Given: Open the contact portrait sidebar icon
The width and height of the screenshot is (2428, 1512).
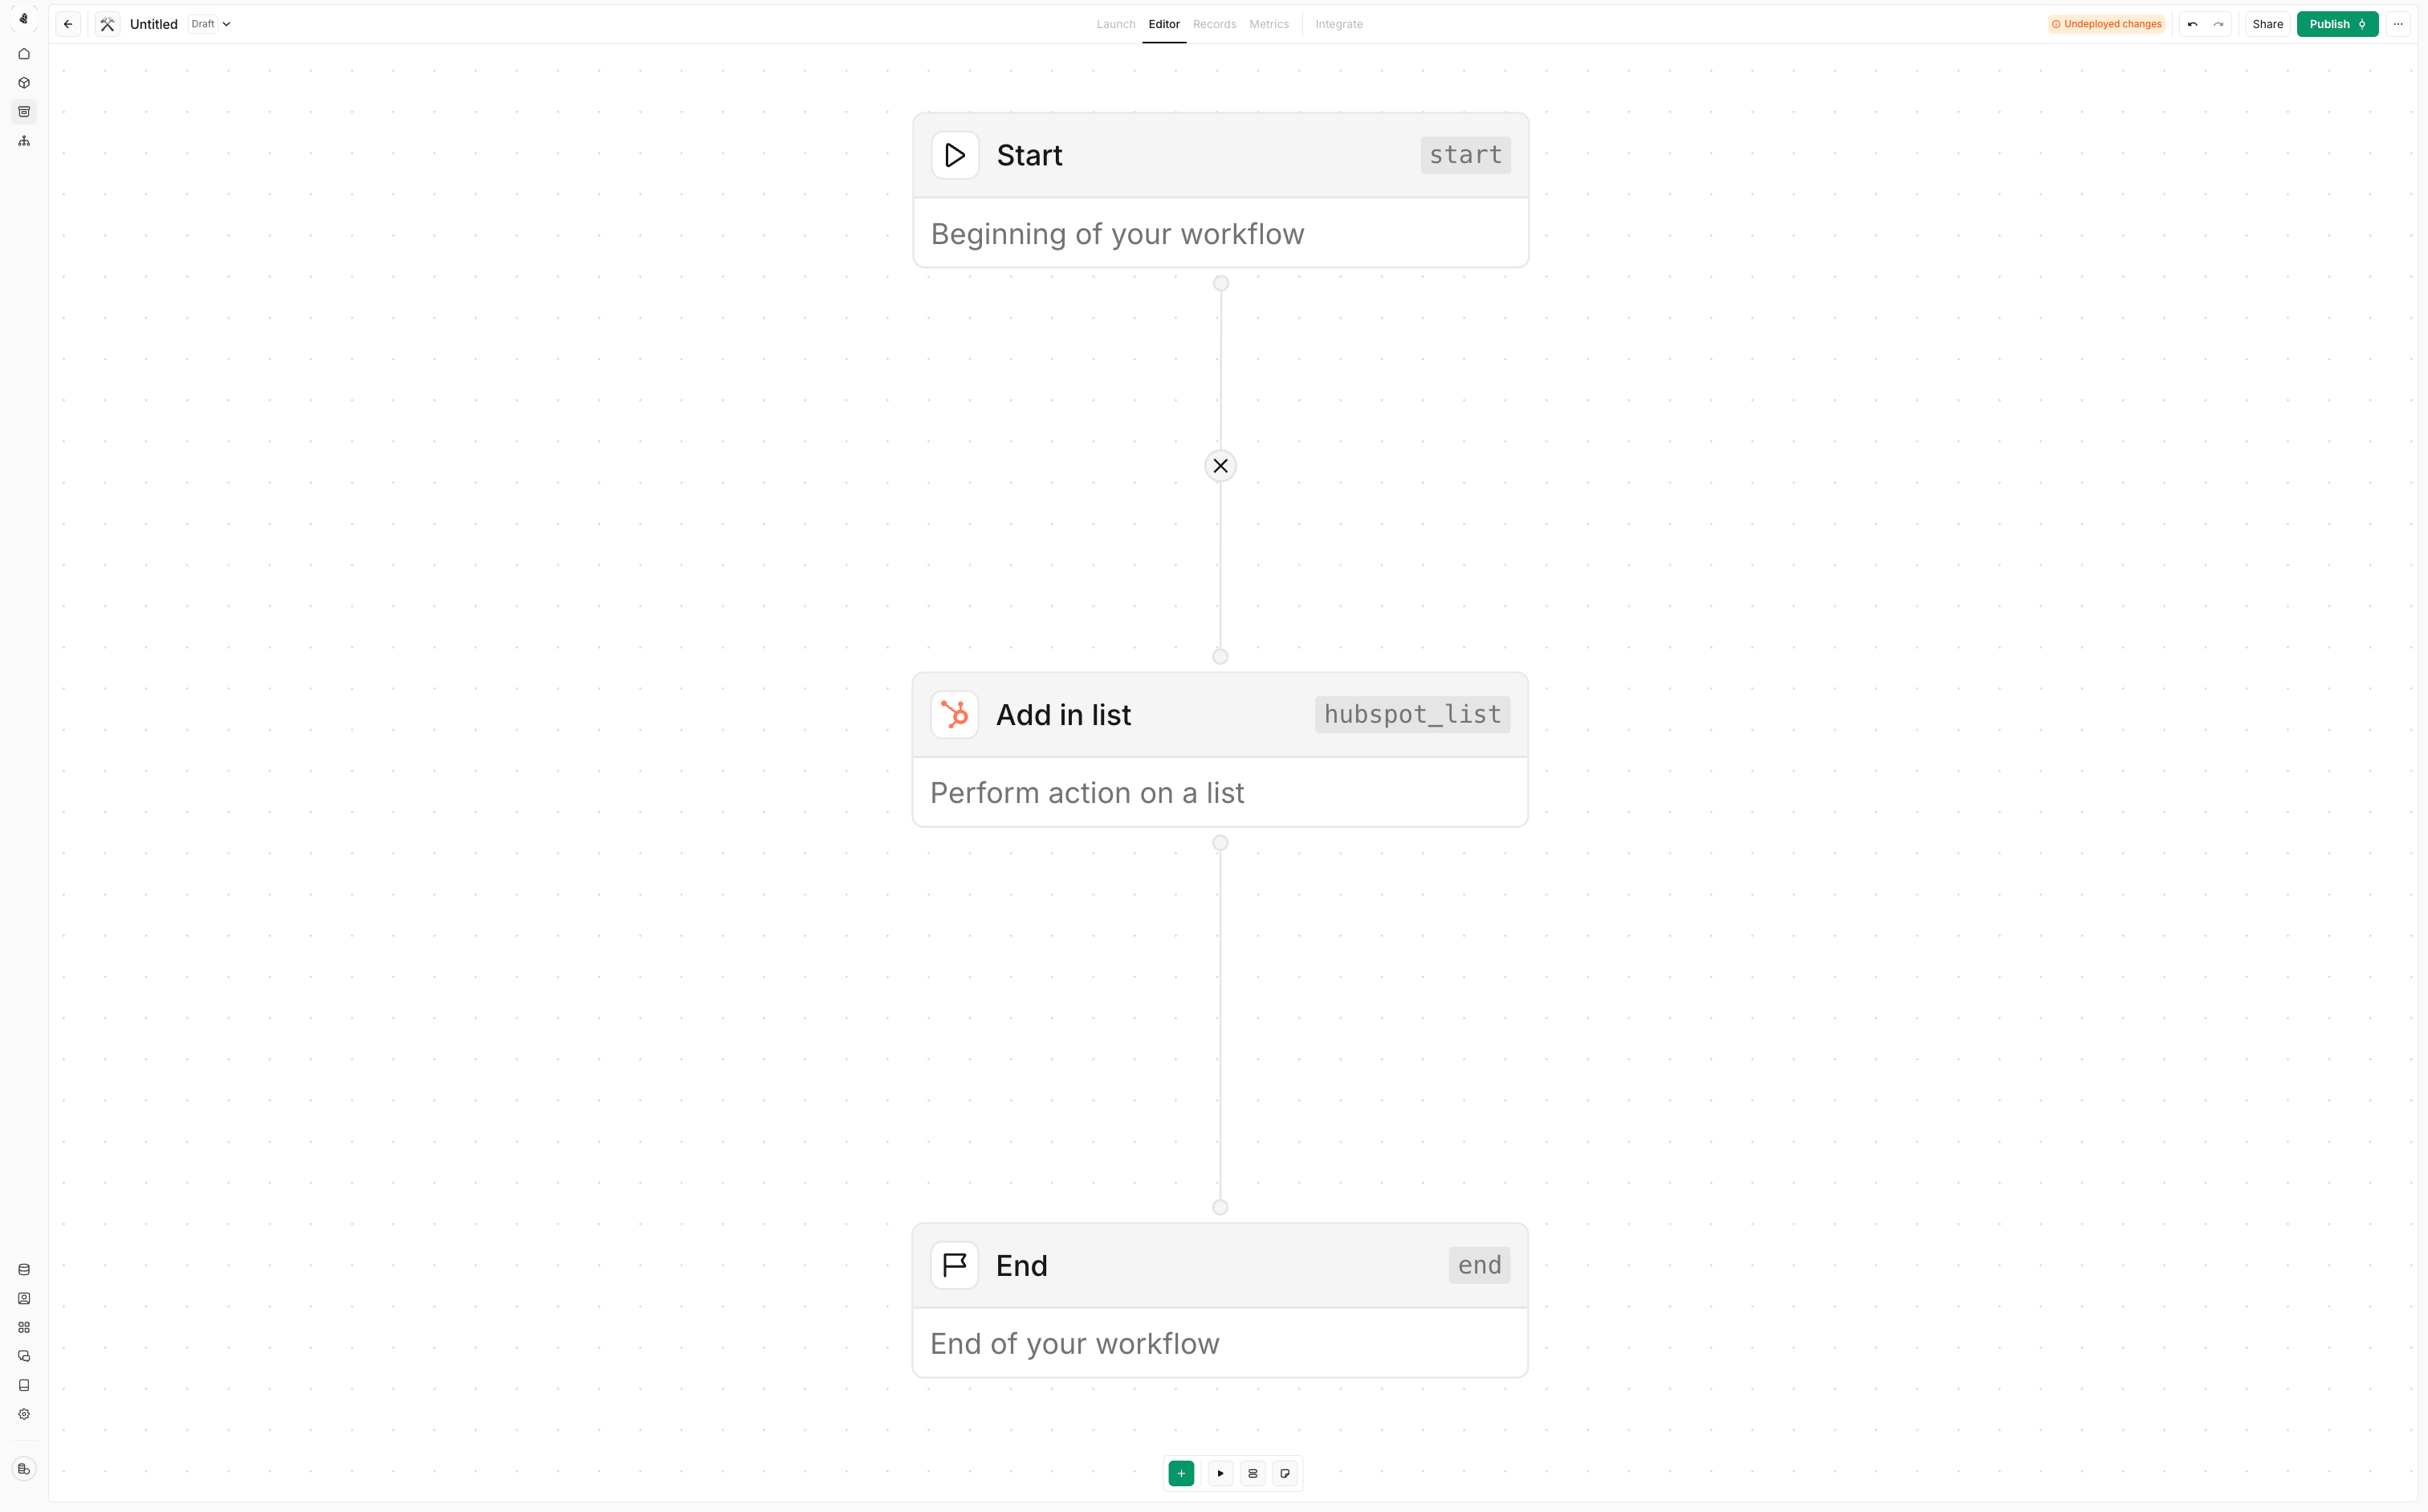Looking at the screenshot, I should [x=24, y=1299].
